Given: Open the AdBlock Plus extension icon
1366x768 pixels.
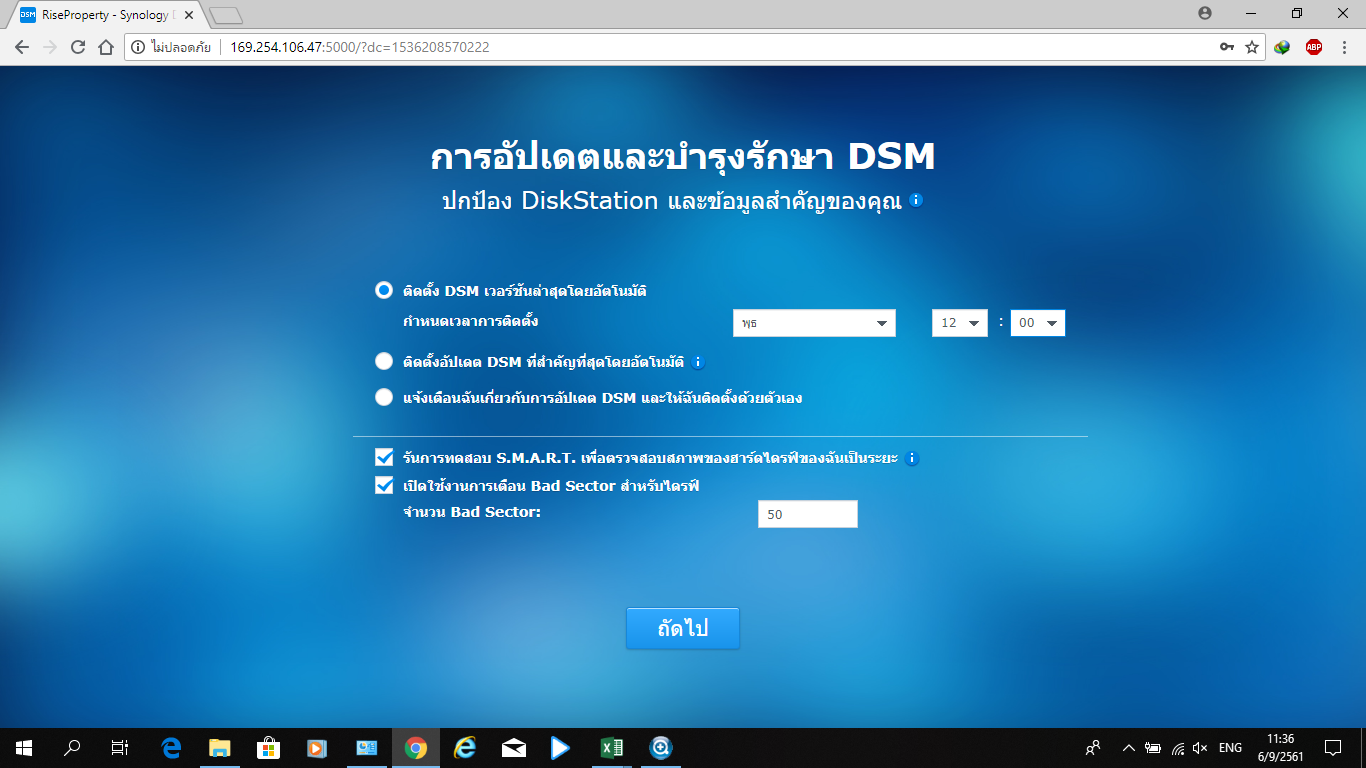Looking at the screenshot, I should pyautogui.click(x=1313, y=47).
